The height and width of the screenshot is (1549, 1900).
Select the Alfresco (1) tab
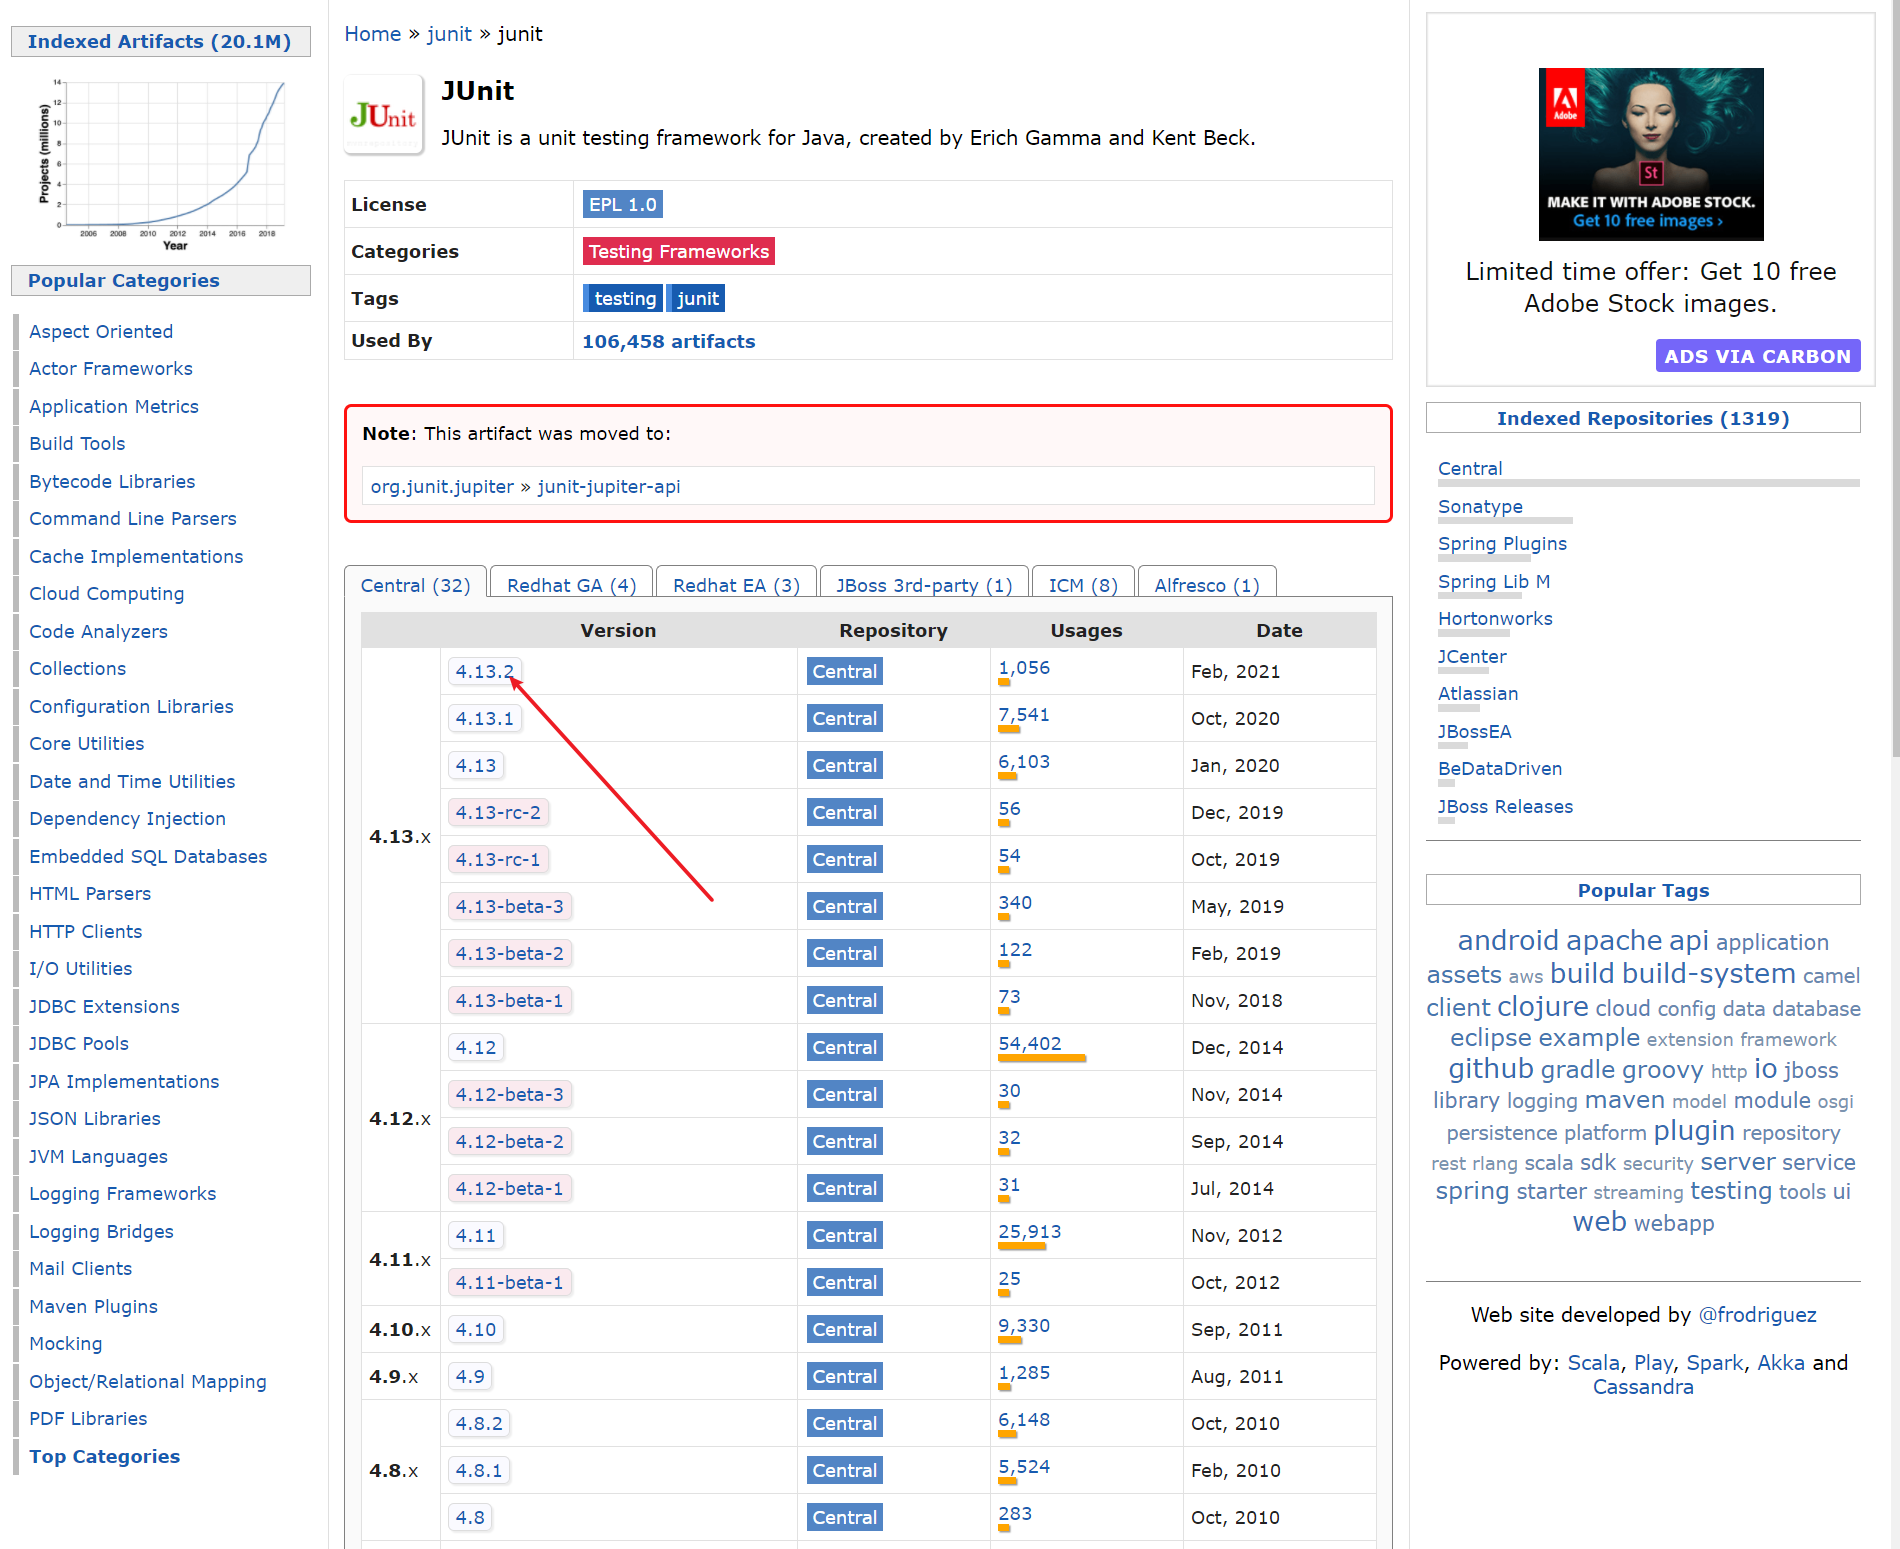1207,585
